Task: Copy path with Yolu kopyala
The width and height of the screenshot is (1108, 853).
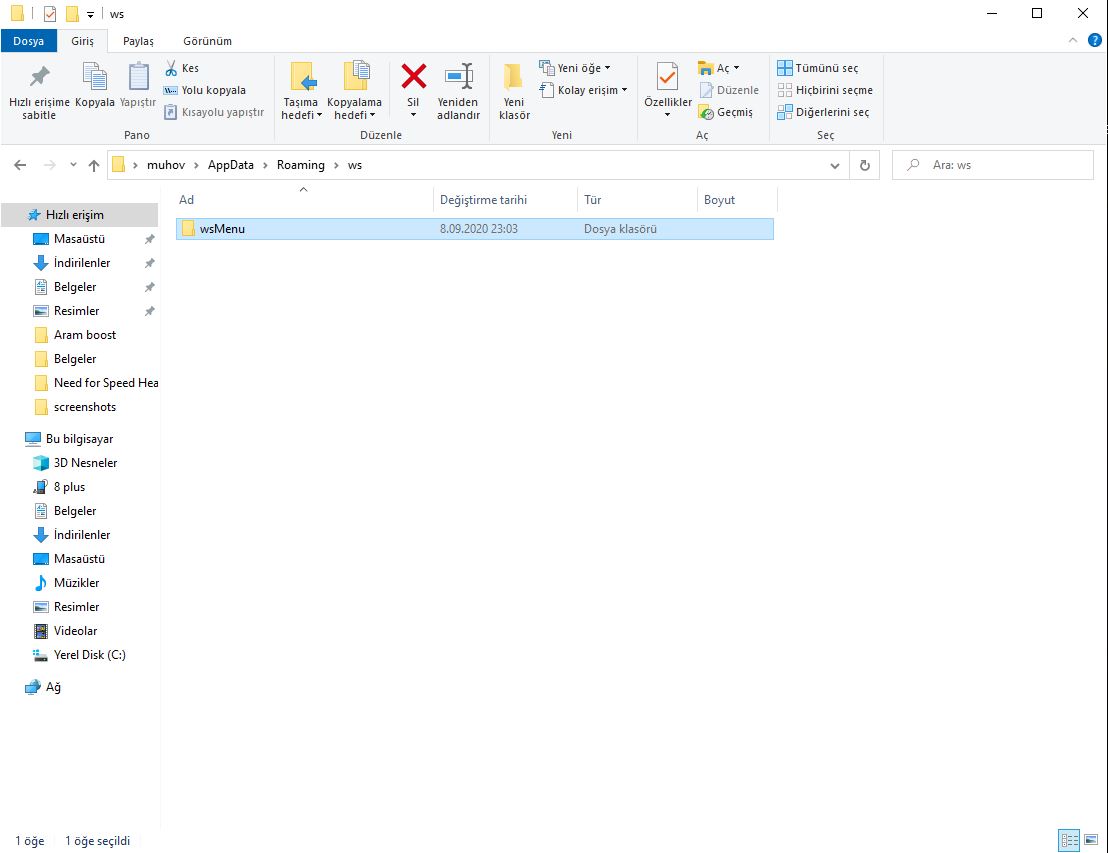Action: 205,90
